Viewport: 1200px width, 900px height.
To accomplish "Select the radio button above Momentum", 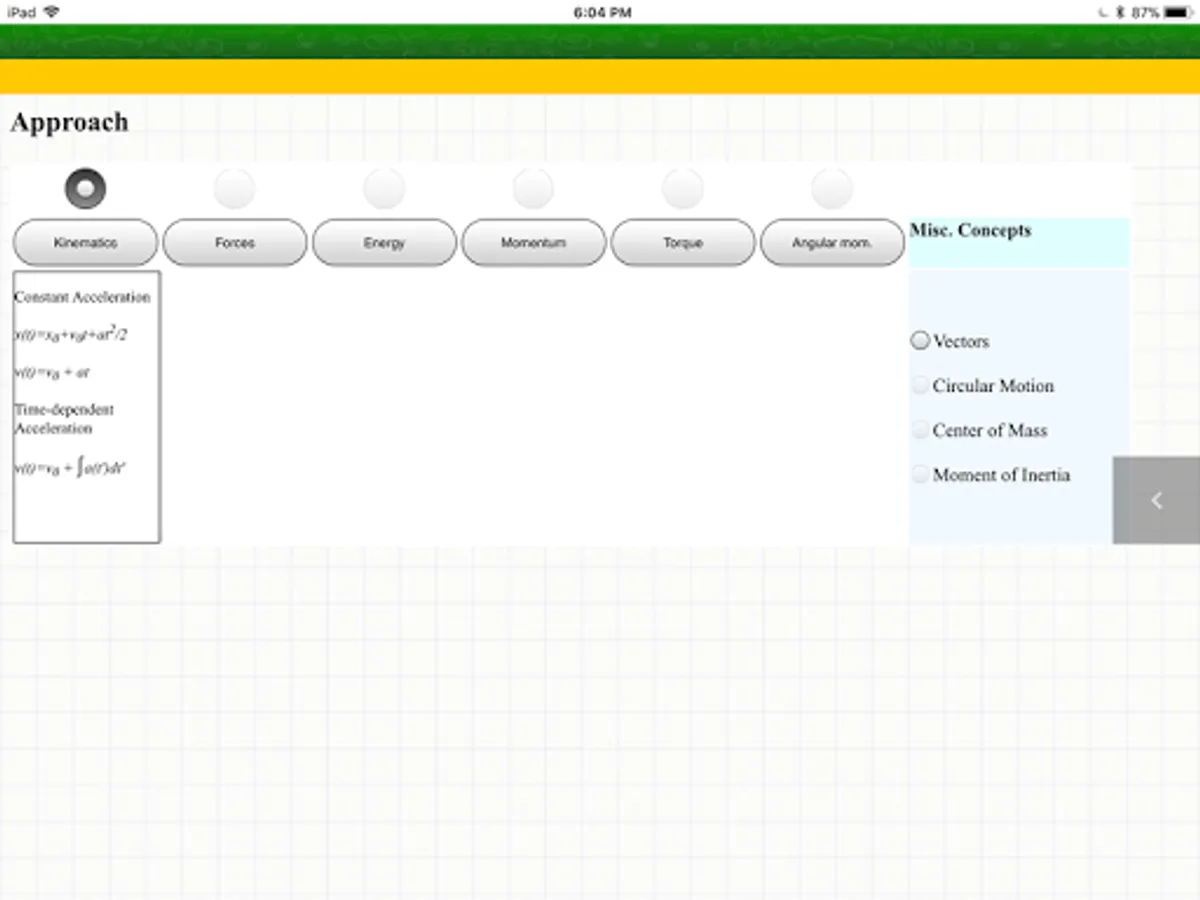I will [x=533, y=188].
